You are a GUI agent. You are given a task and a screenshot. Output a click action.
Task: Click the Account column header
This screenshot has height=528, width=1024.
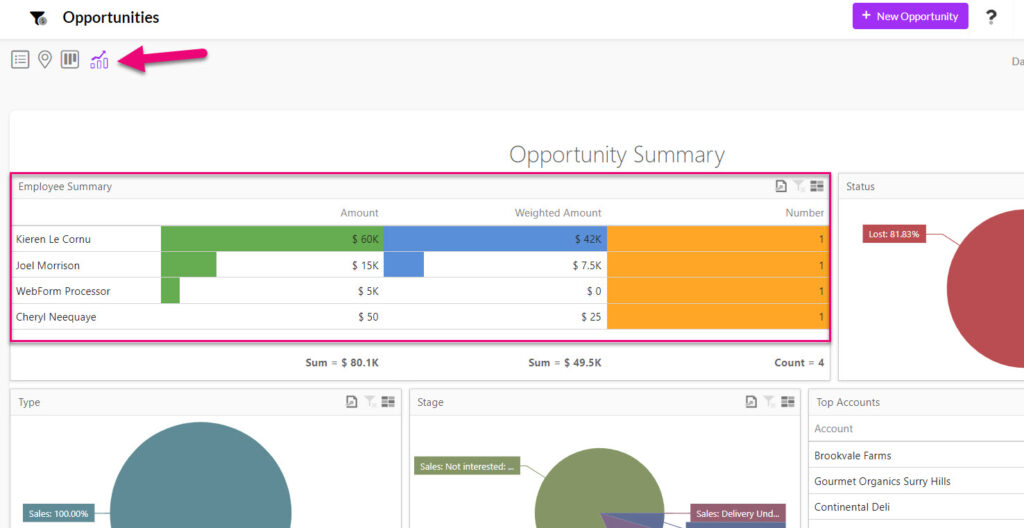pos(833,429)
